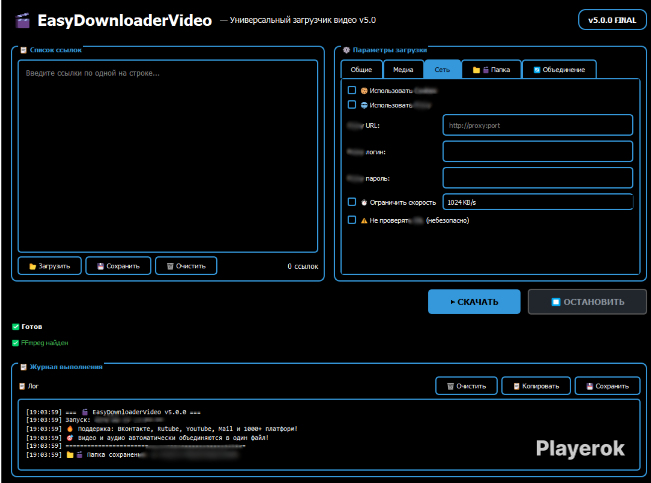Toggle the Ограничить скорость checkbox
651x483 pixels.
(352, 202)
